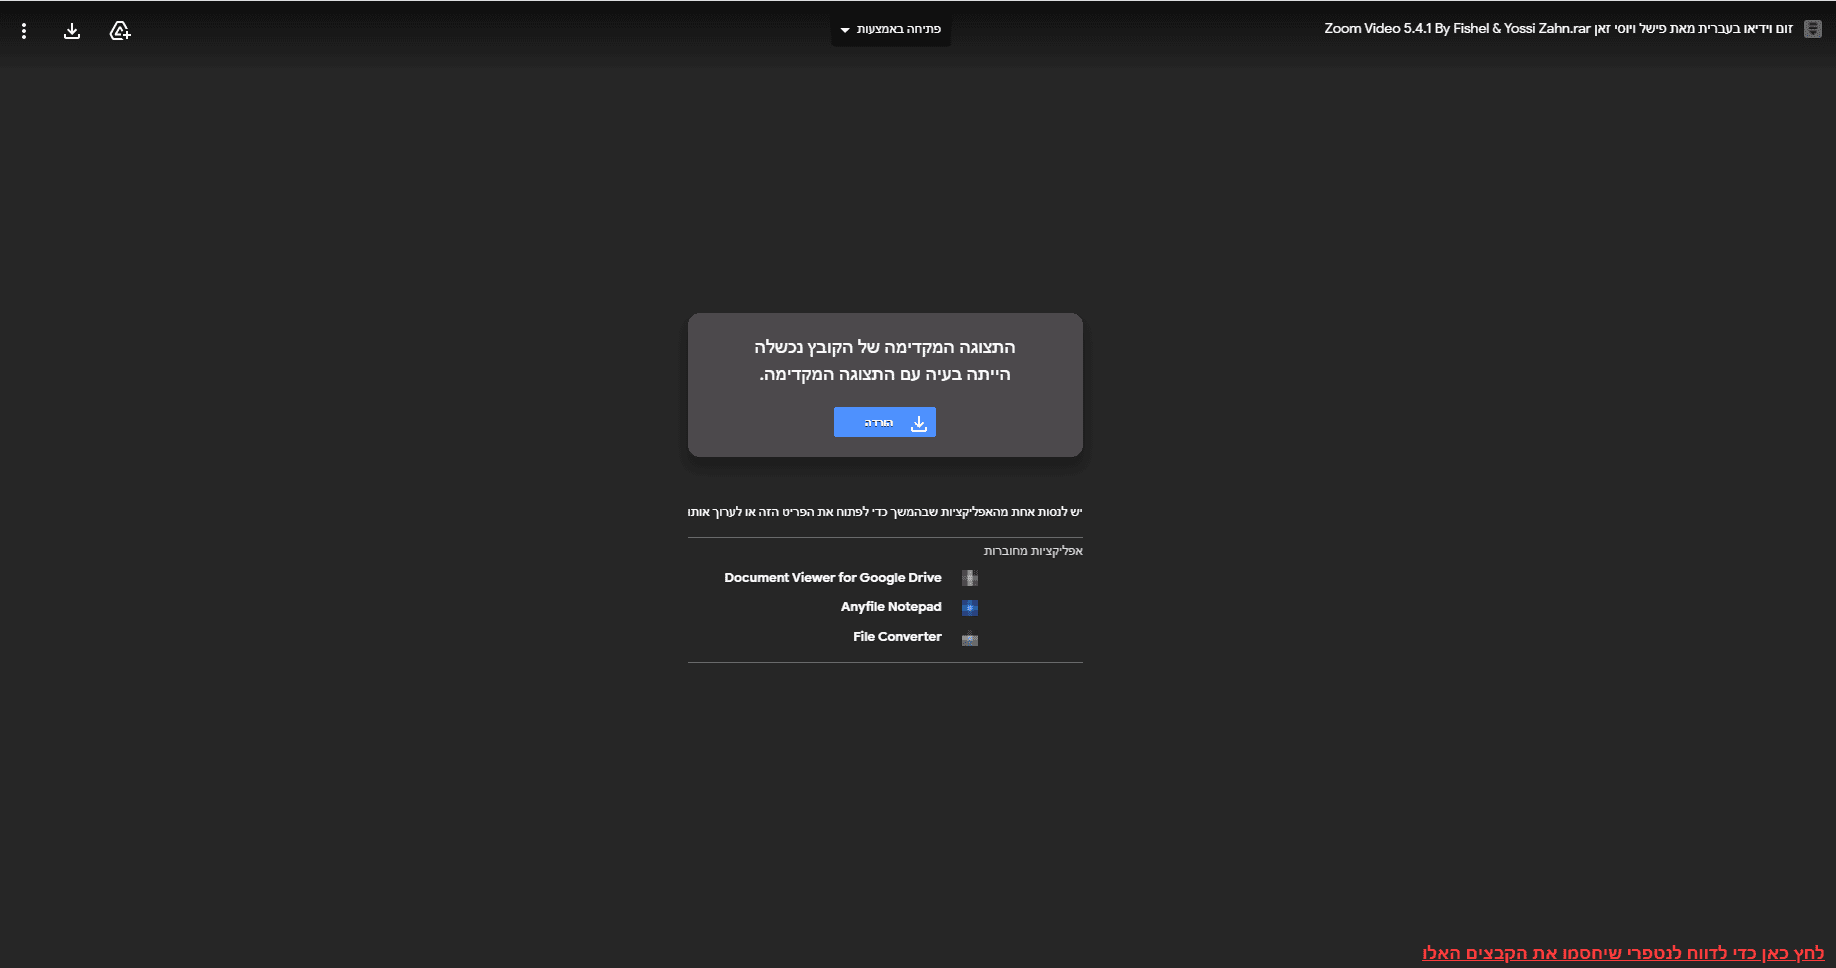This screenshot has width=1836, height=968.
Task: Click the File Converter app icon
Action: (969, 639)
